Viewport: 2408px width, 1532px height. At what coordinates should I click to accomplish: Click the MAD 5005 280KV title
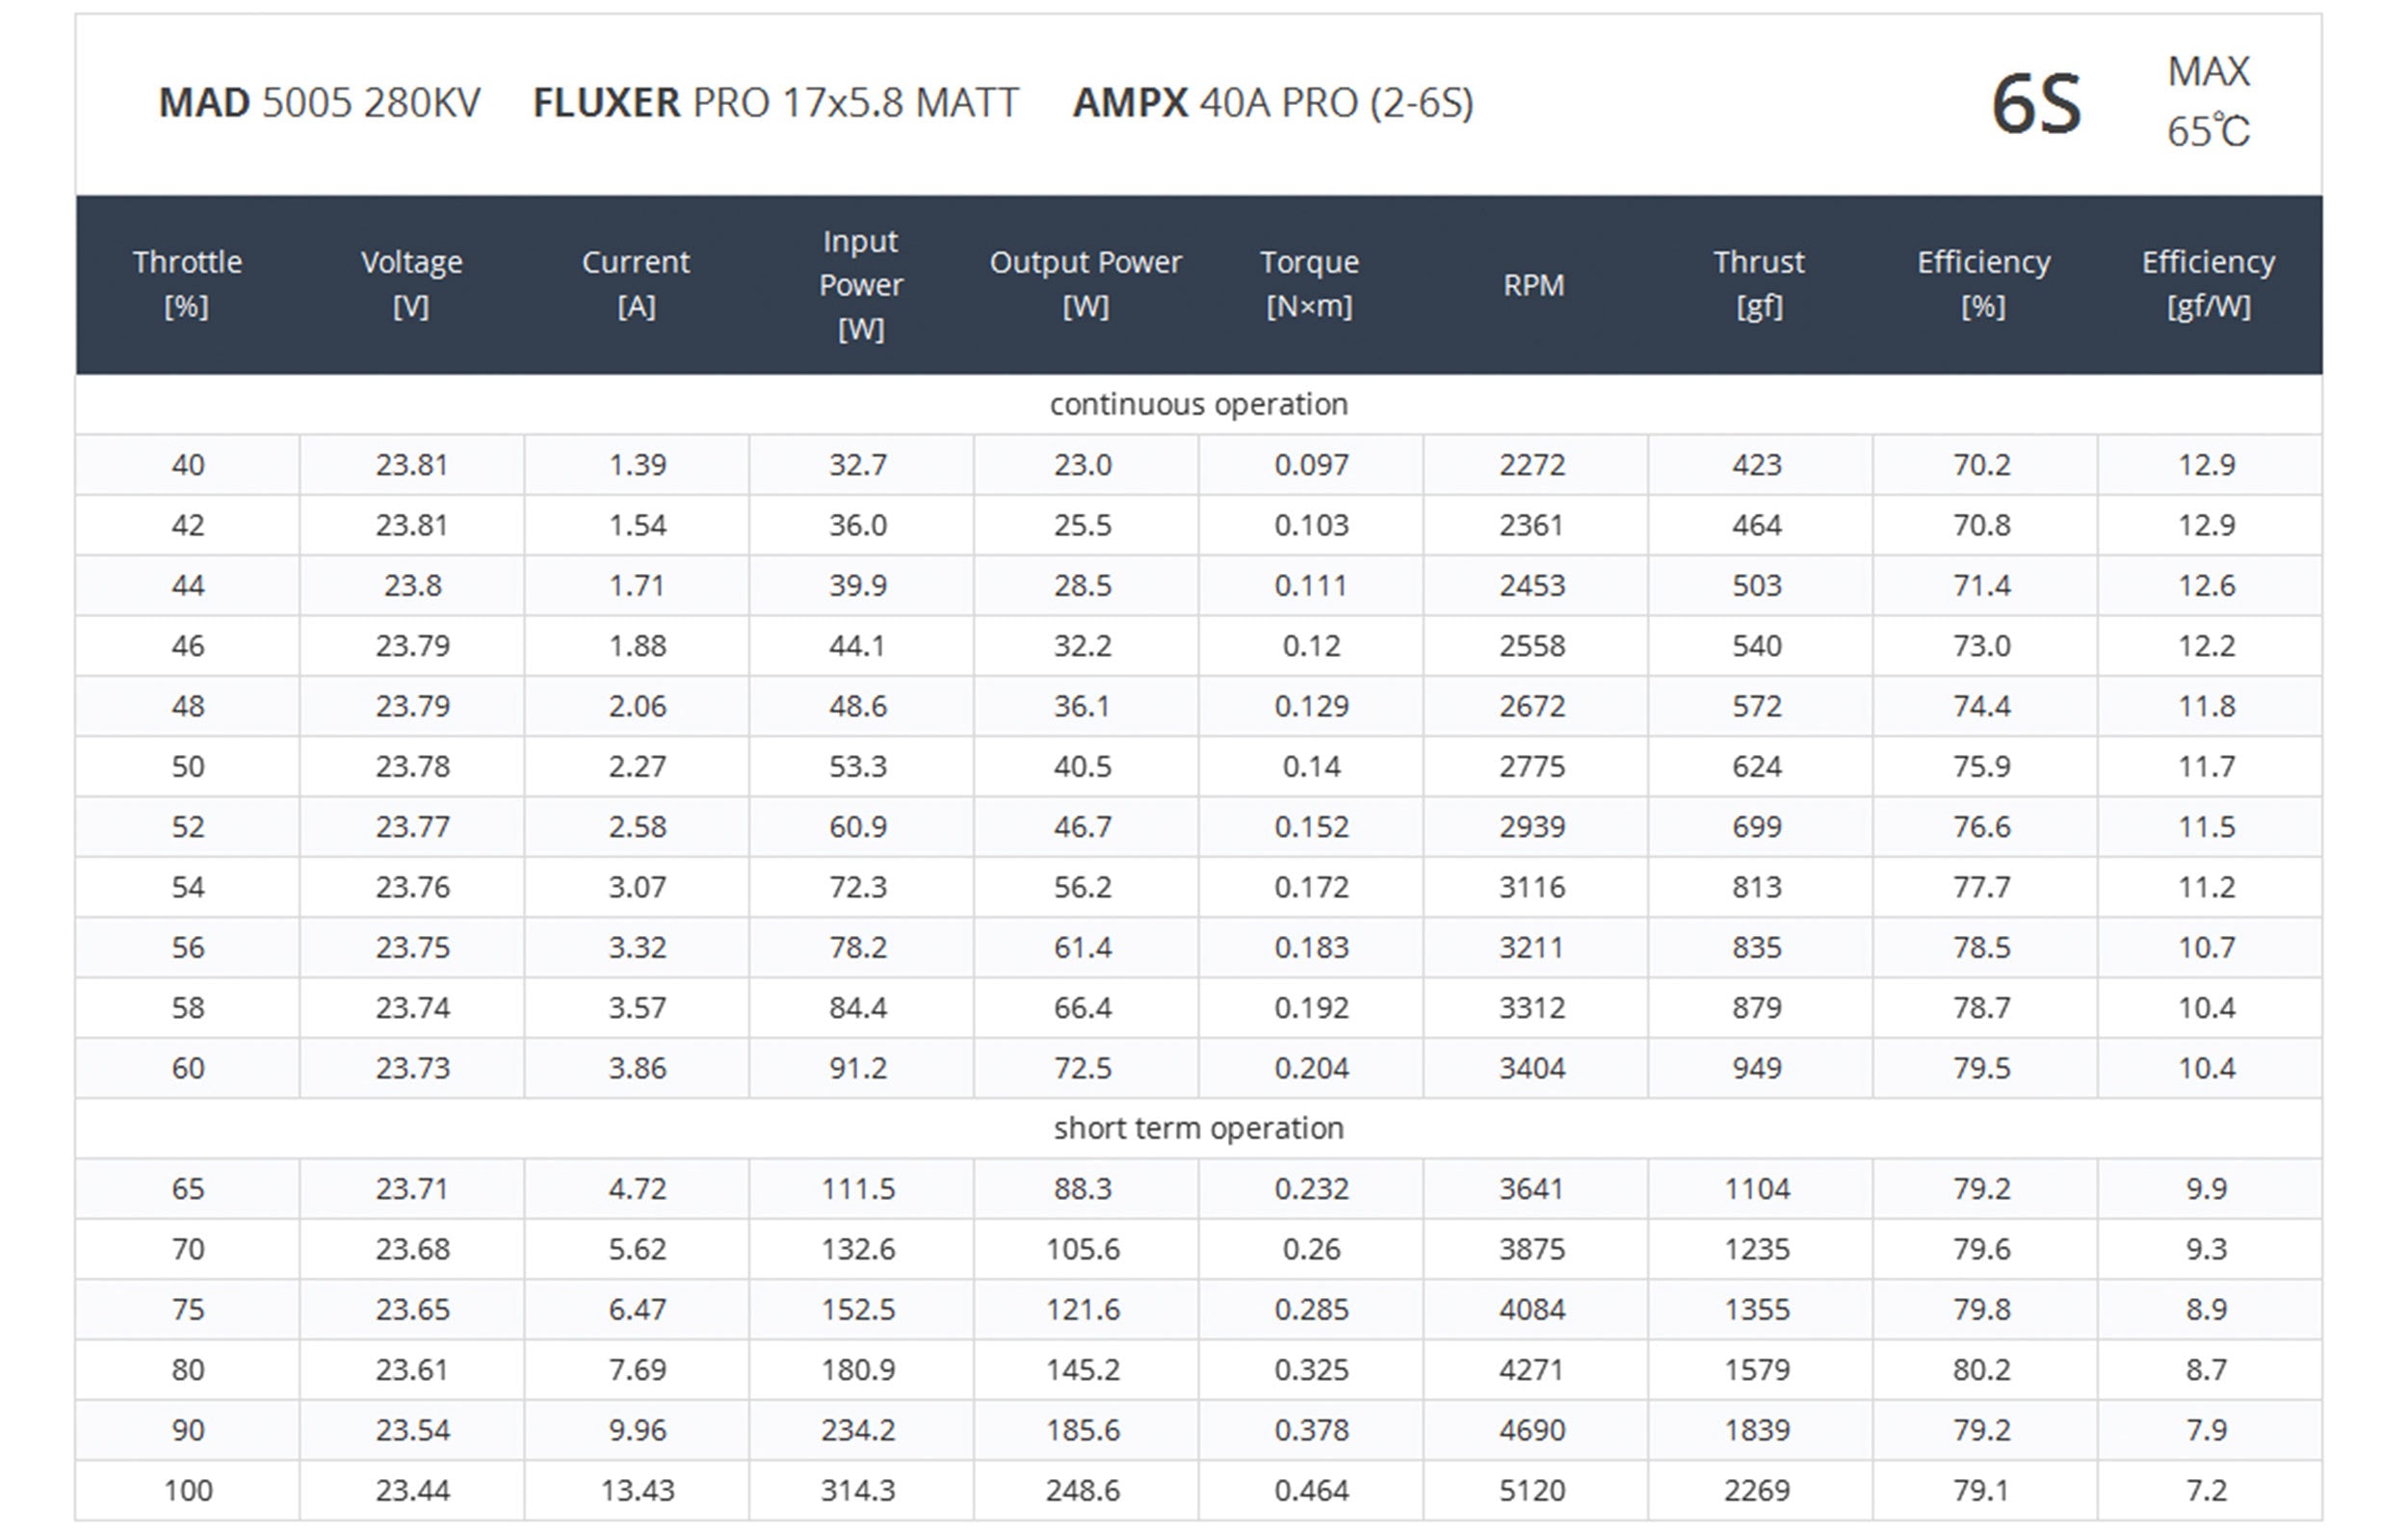tap(319, 103)
